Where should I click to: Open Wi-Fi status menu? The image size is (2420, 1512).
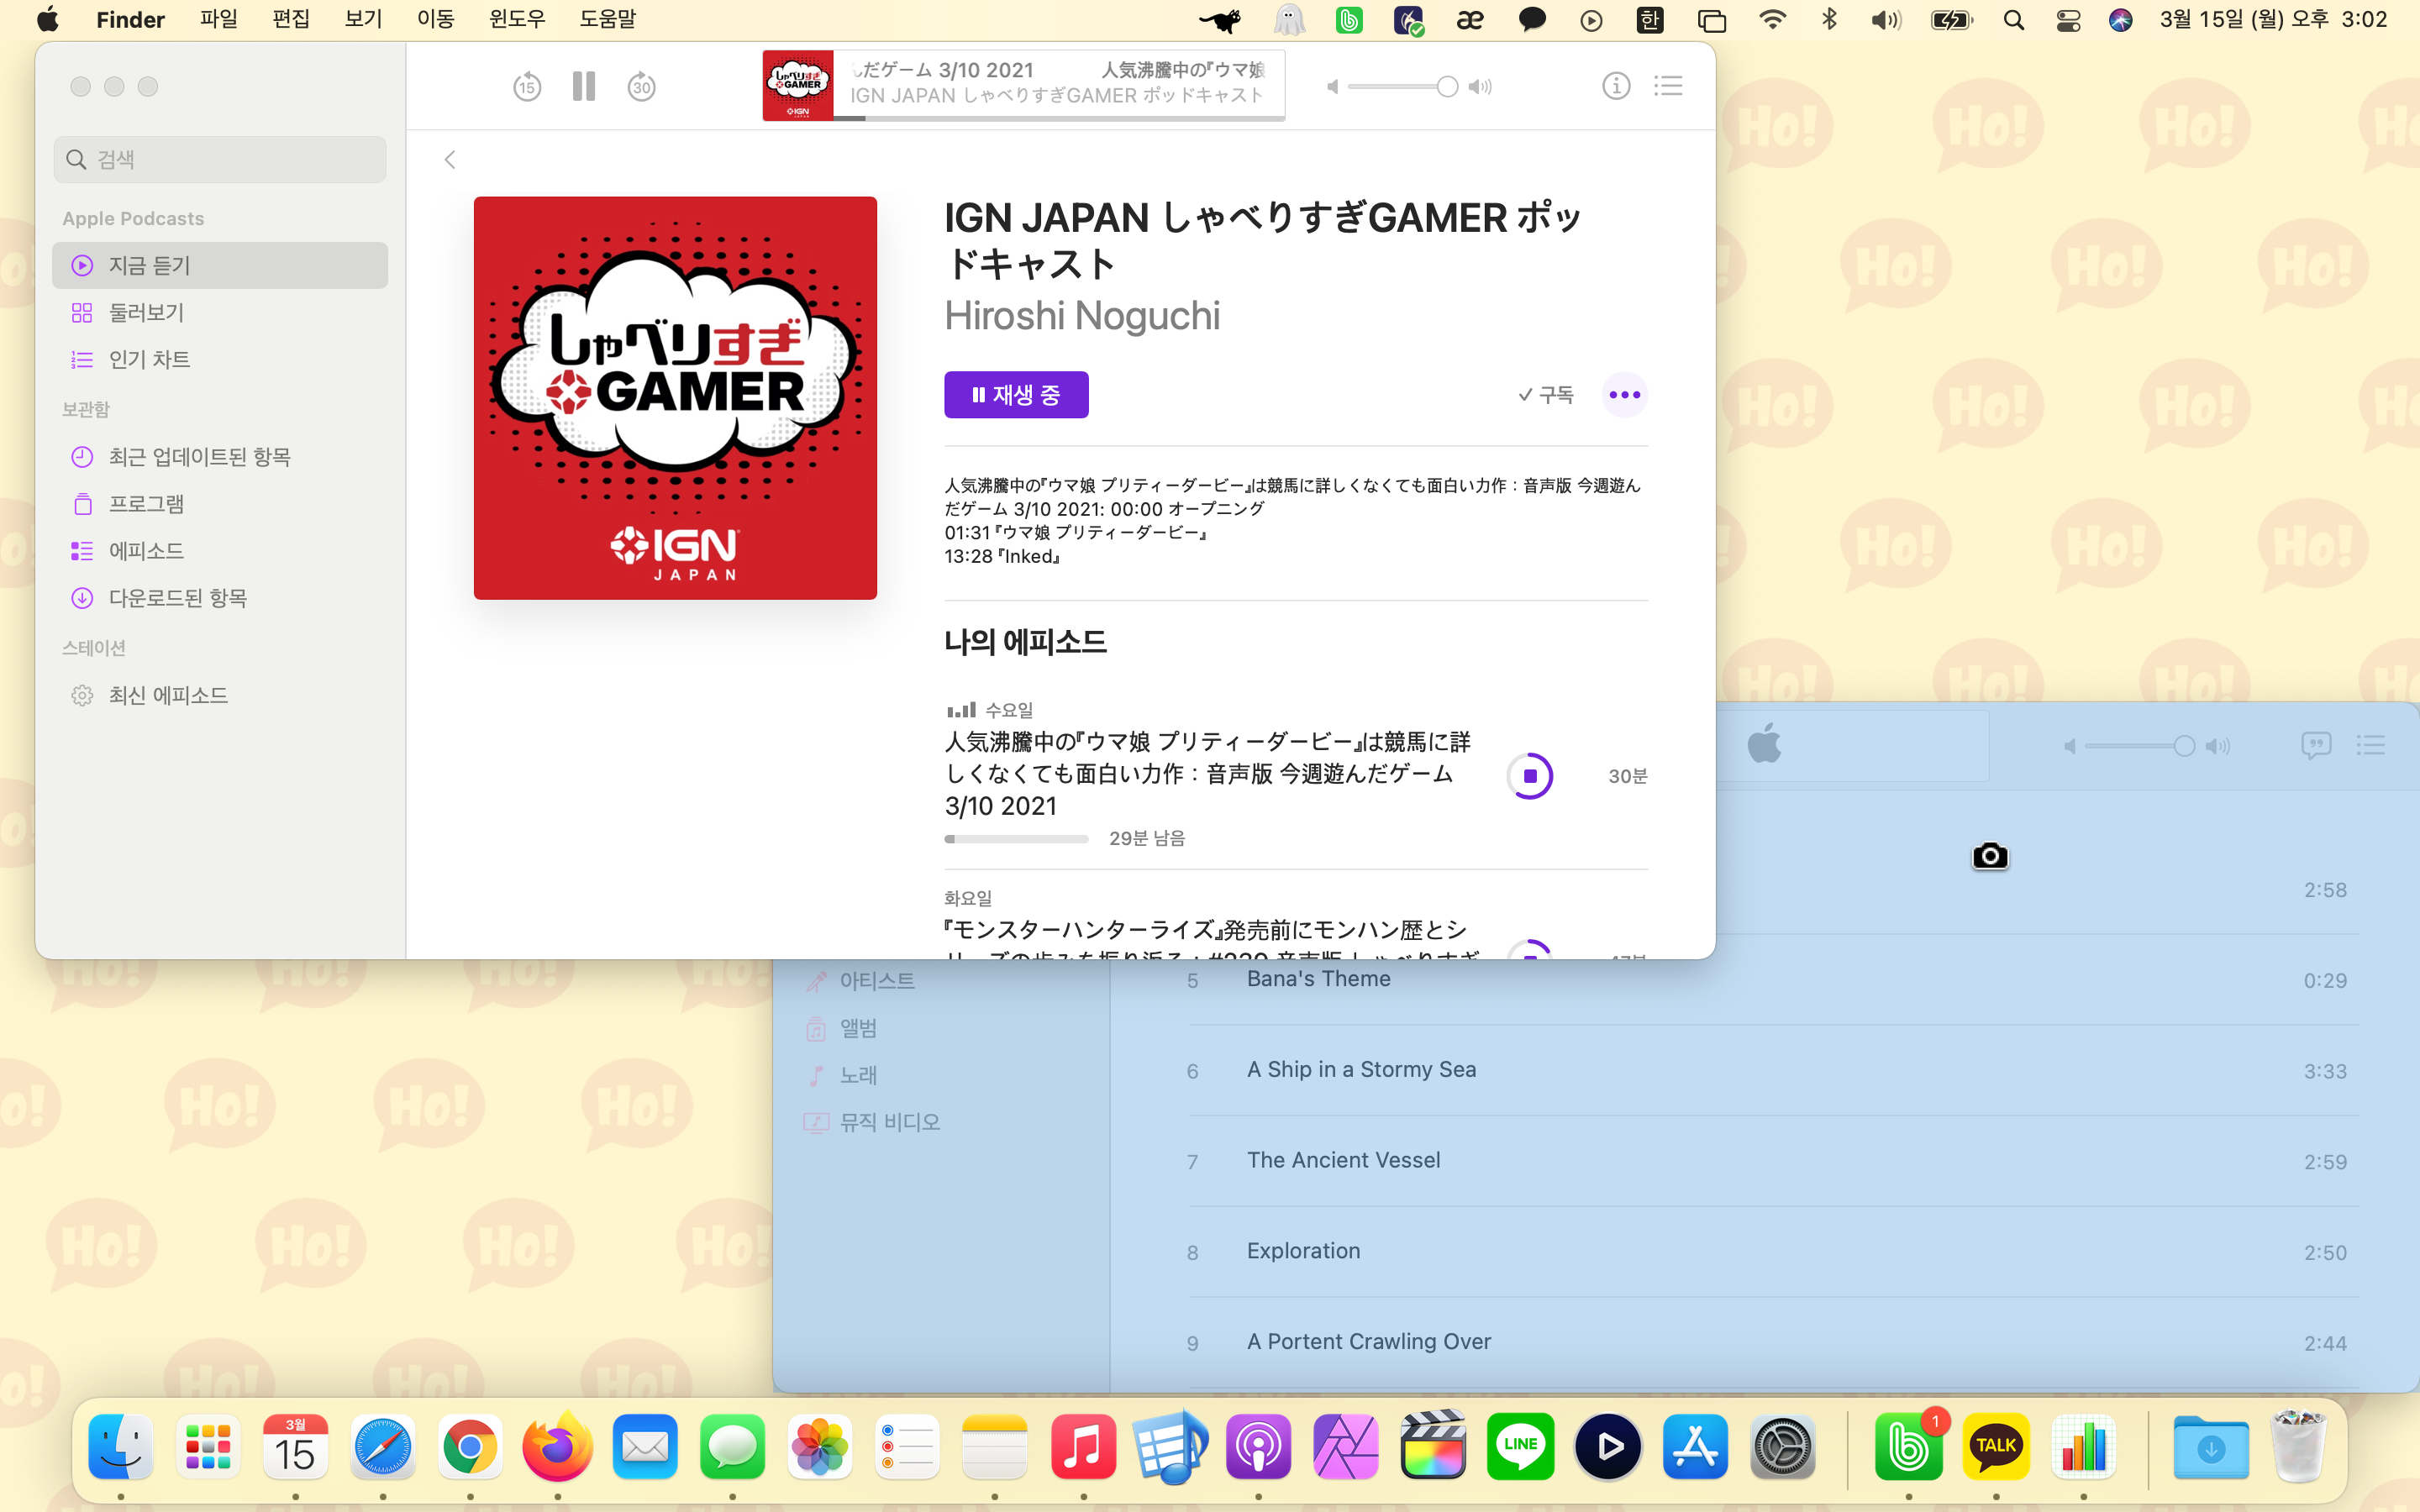(1772, 20)
